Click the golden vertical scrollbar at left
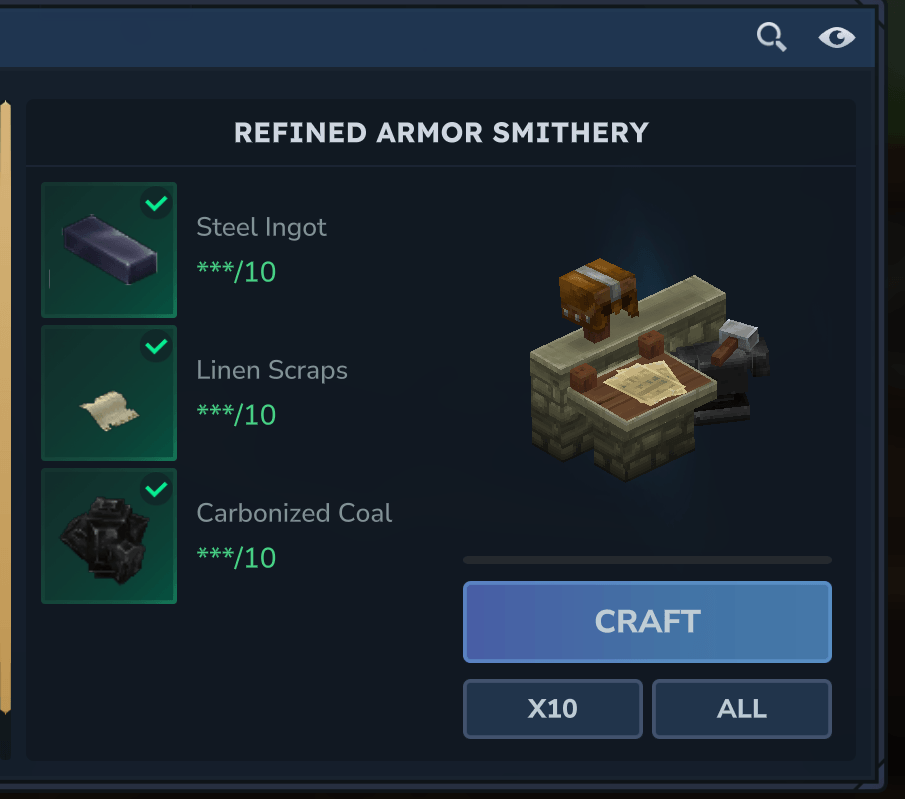Screen dimensions: 905x799 click(x=5, y=407)
